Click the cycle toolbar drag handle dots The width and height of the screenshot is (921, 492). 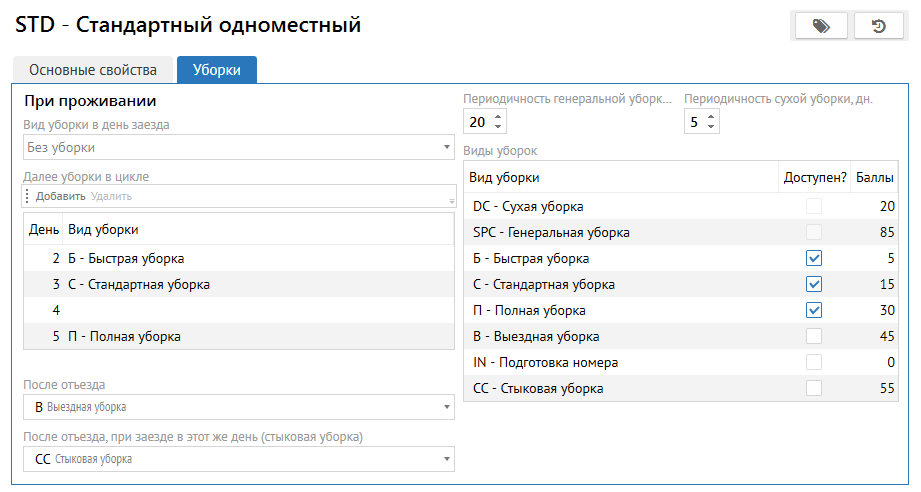point(28,196)
